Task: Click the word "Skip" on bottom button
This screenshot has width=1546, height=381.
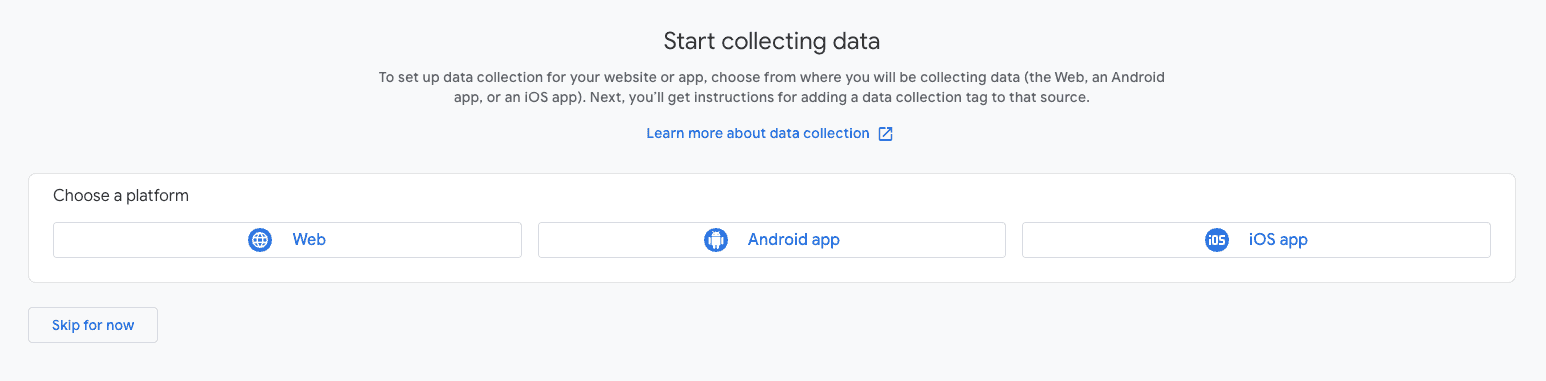Action: point(66,325)
